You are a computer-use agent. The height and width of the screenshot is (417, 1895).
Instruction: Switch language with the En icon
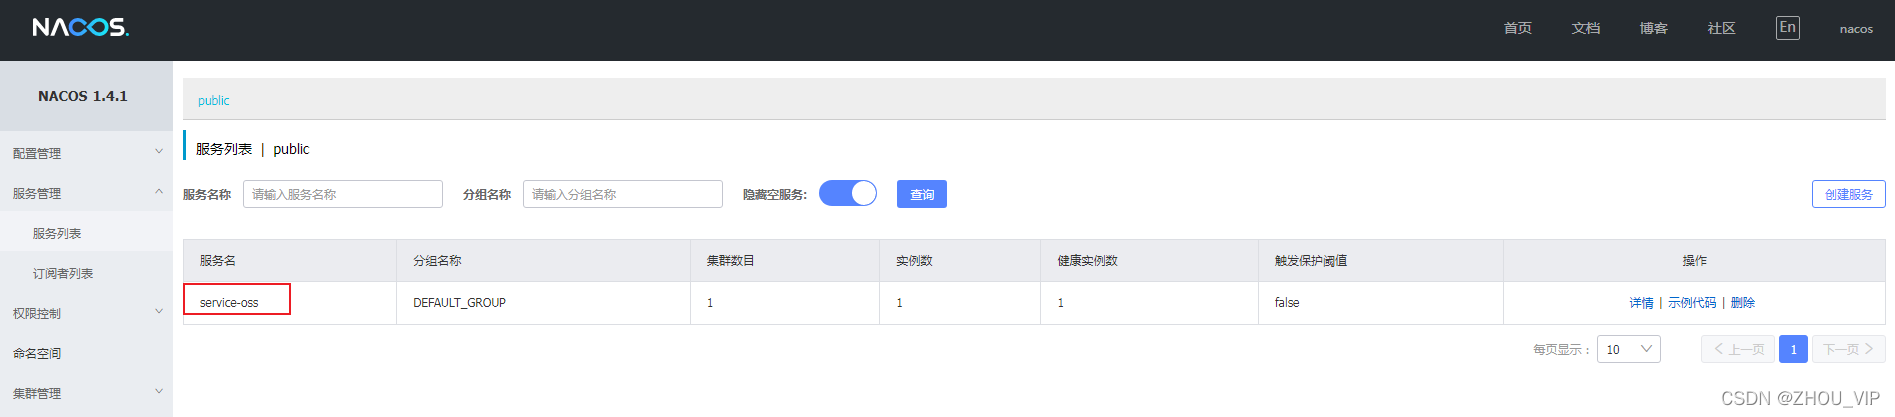pyautogui.click(x=1788, y=28)
